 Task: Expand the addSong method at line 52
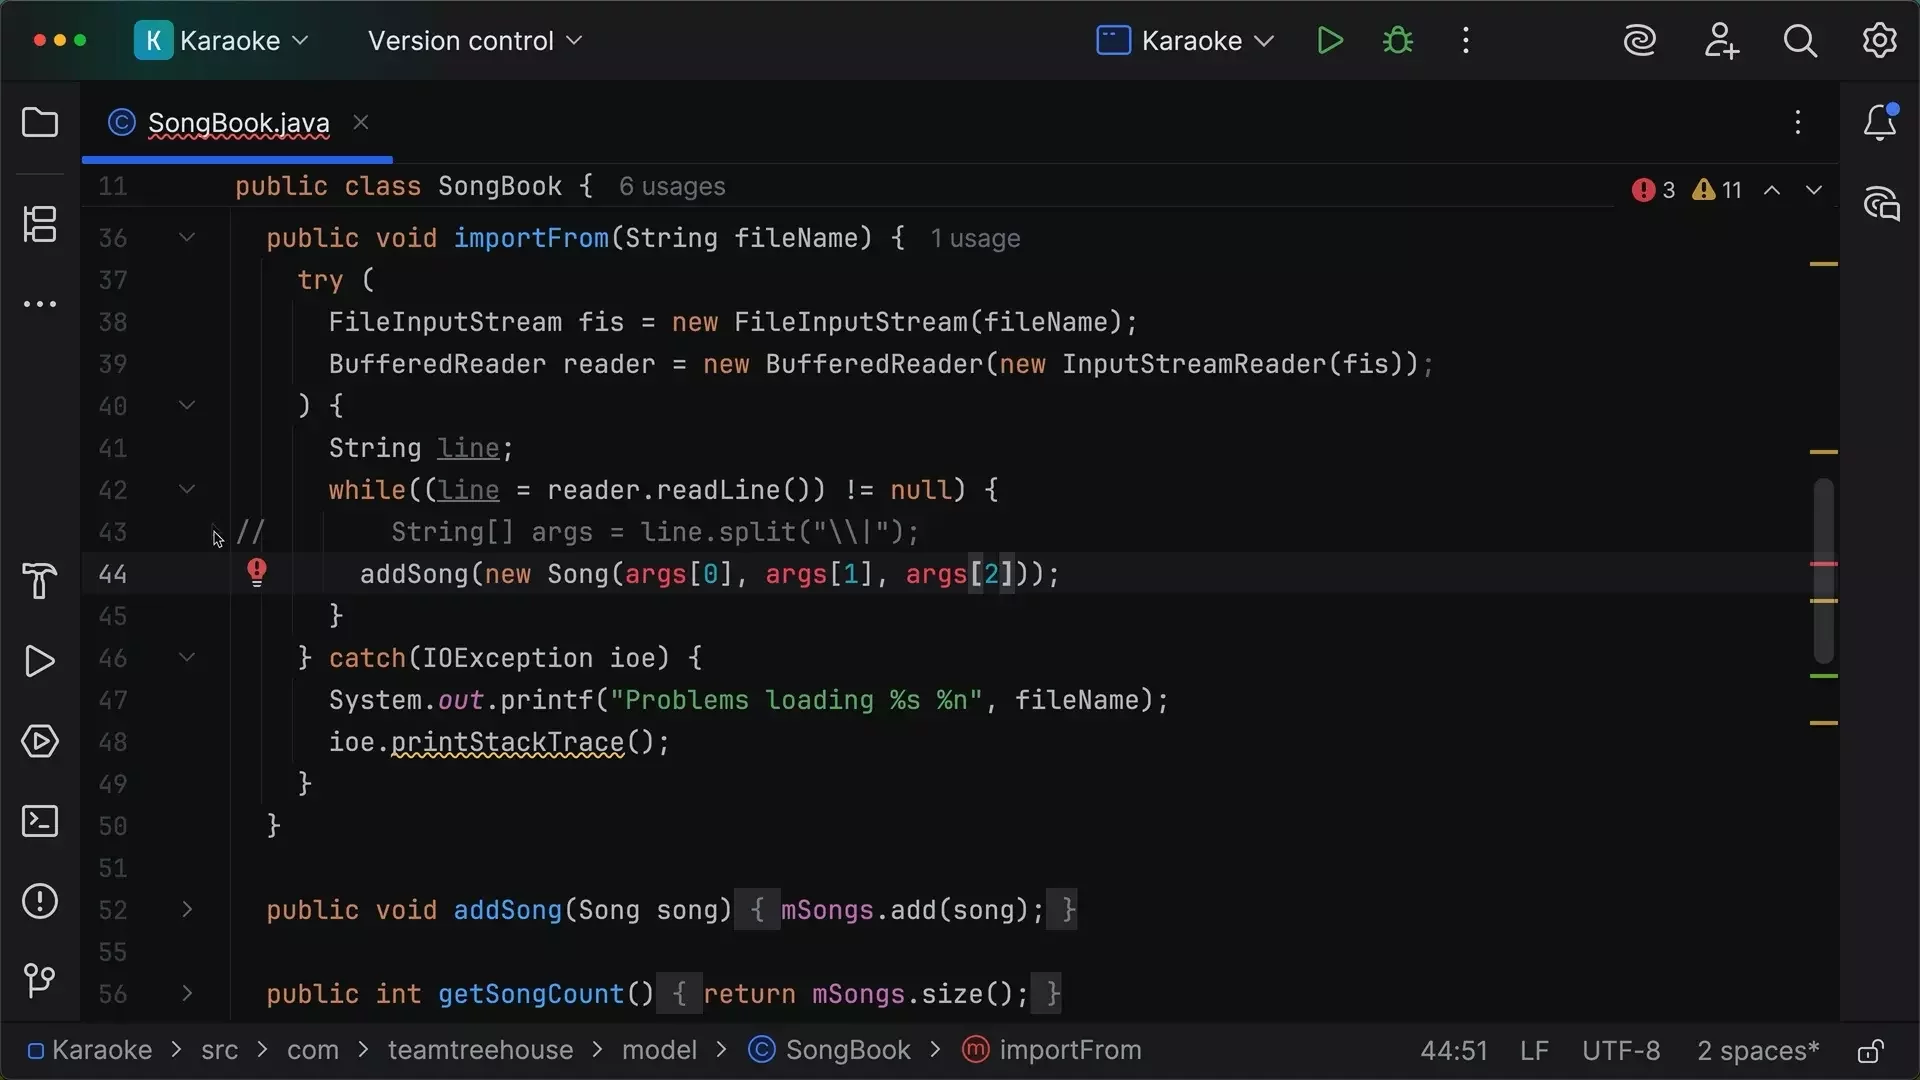pyautogui.click(x=187, y=909)
